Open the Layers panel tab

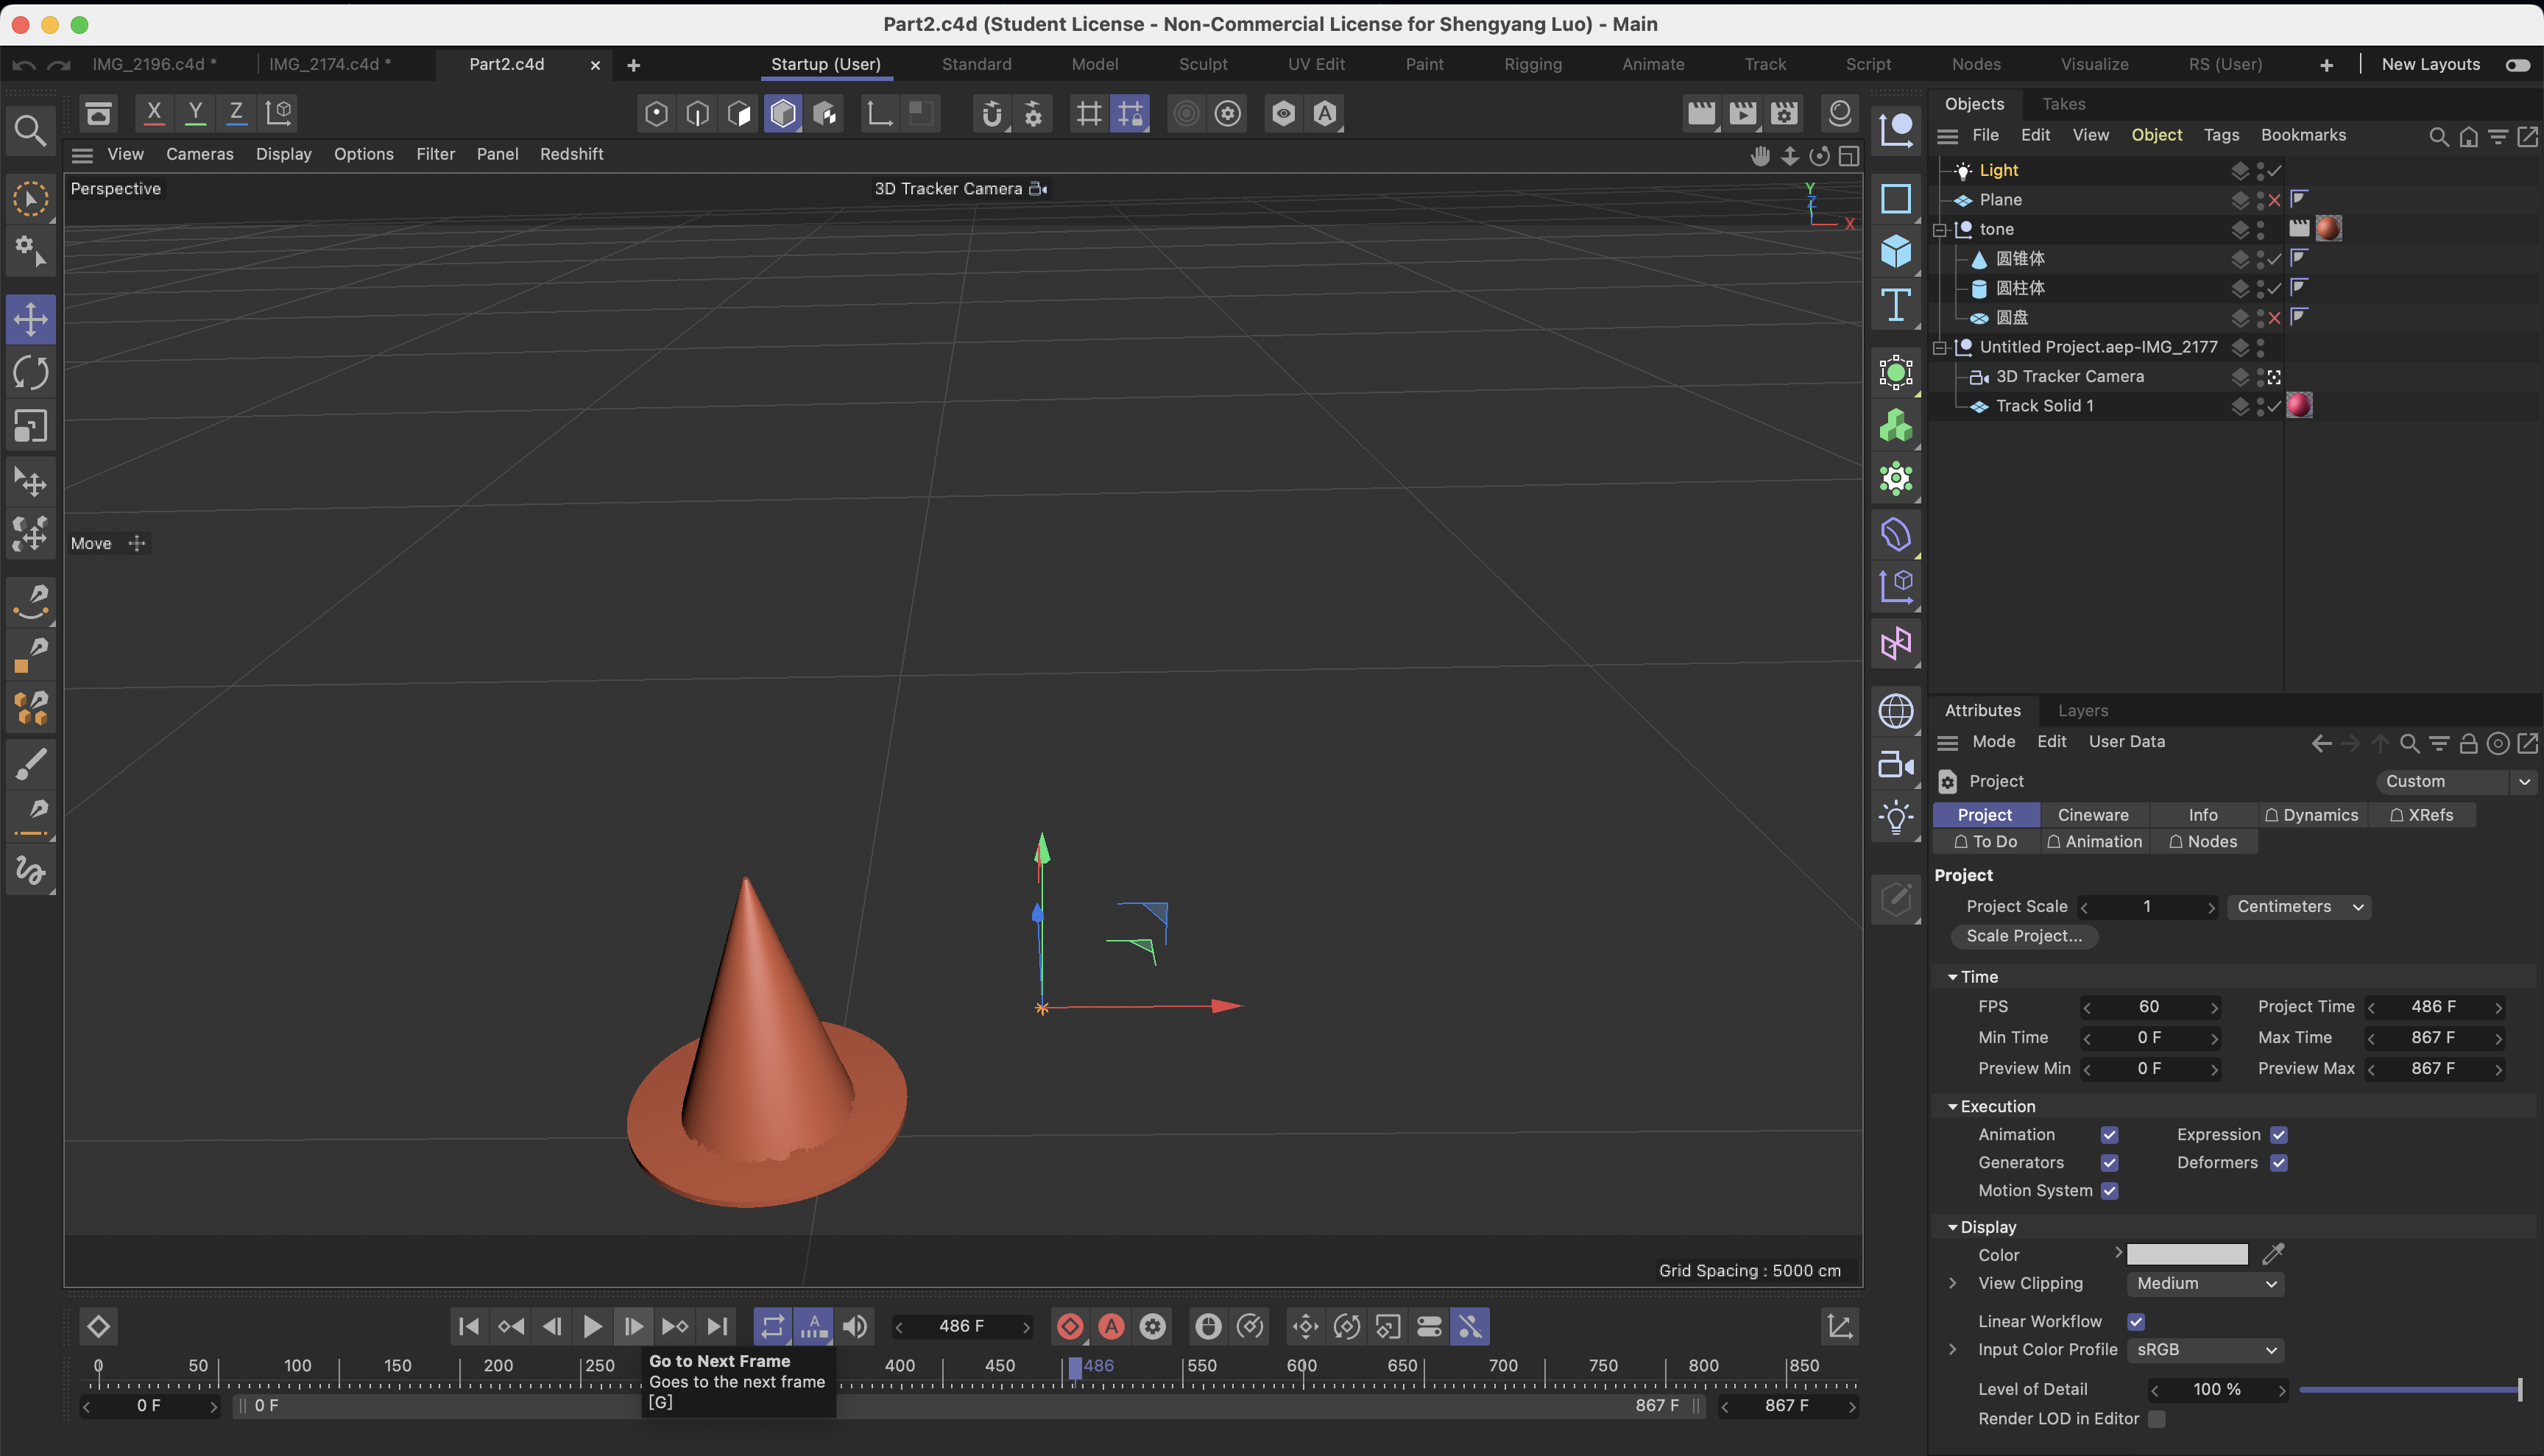[2082, 711]
